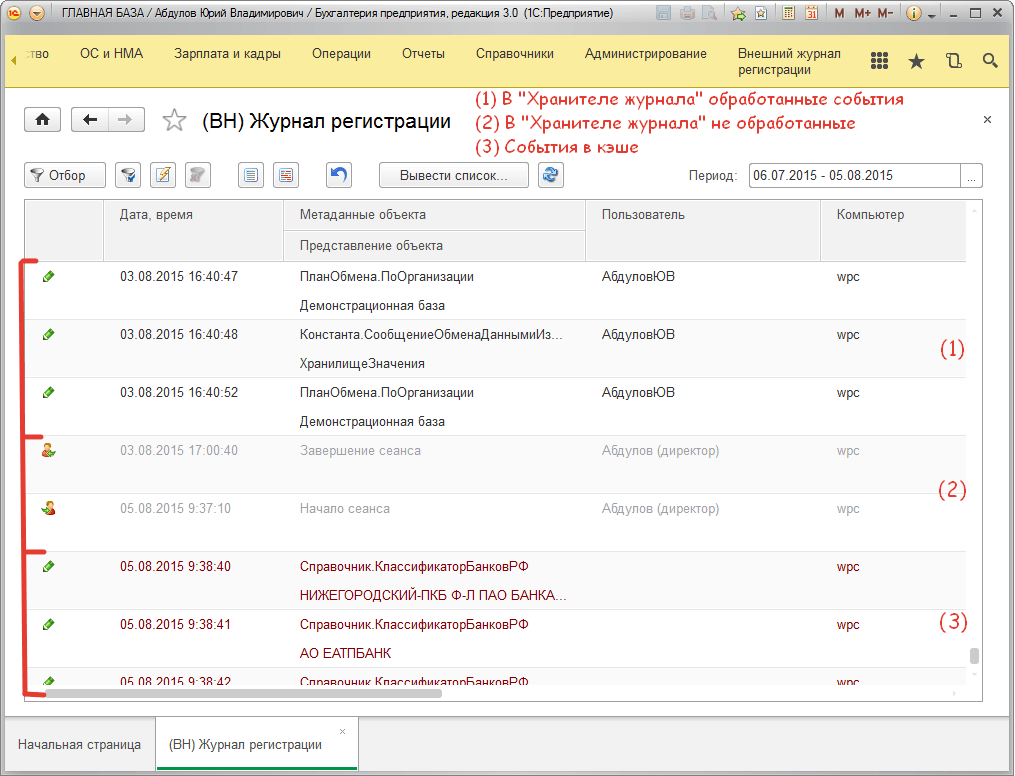Viewport: 1015px width, 776px height.
Task: Open the Отчеты section
Action: 423,54
